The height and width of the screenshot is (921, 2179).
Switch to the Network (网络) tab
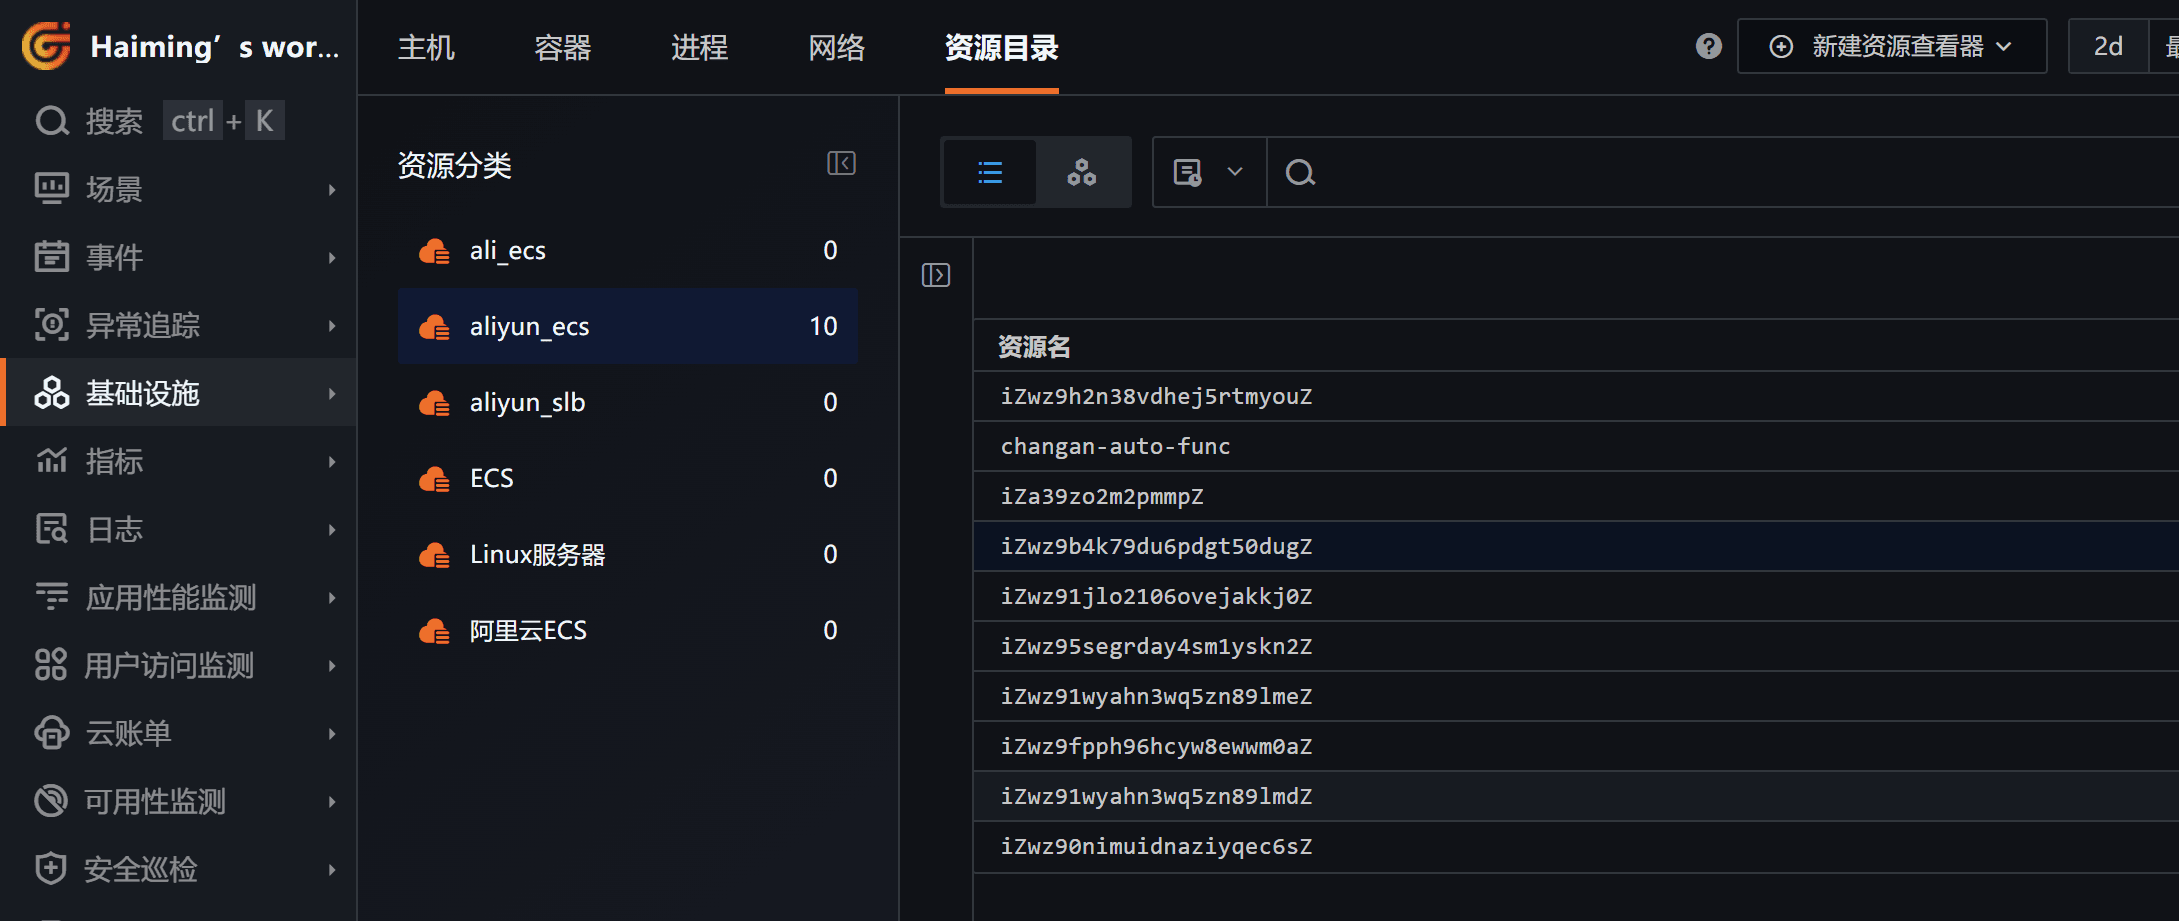point(836,47)
